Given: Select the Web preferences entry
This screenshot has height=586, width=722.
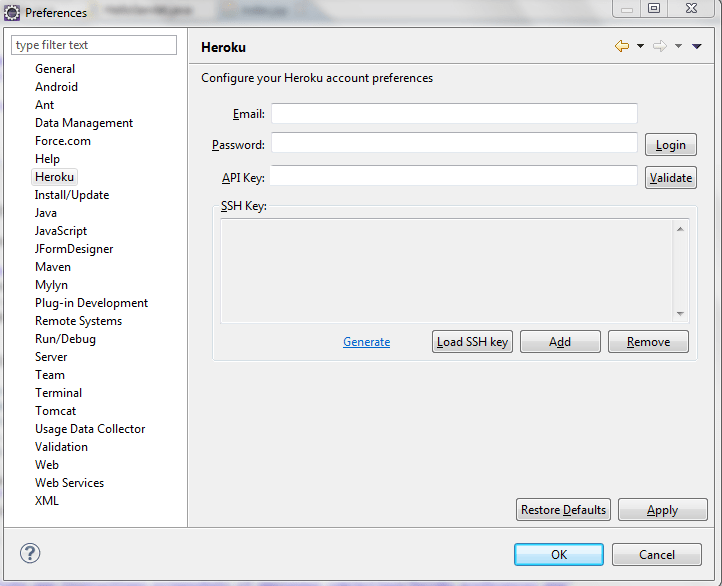Looking at the screenshot, I should (47, 464).
